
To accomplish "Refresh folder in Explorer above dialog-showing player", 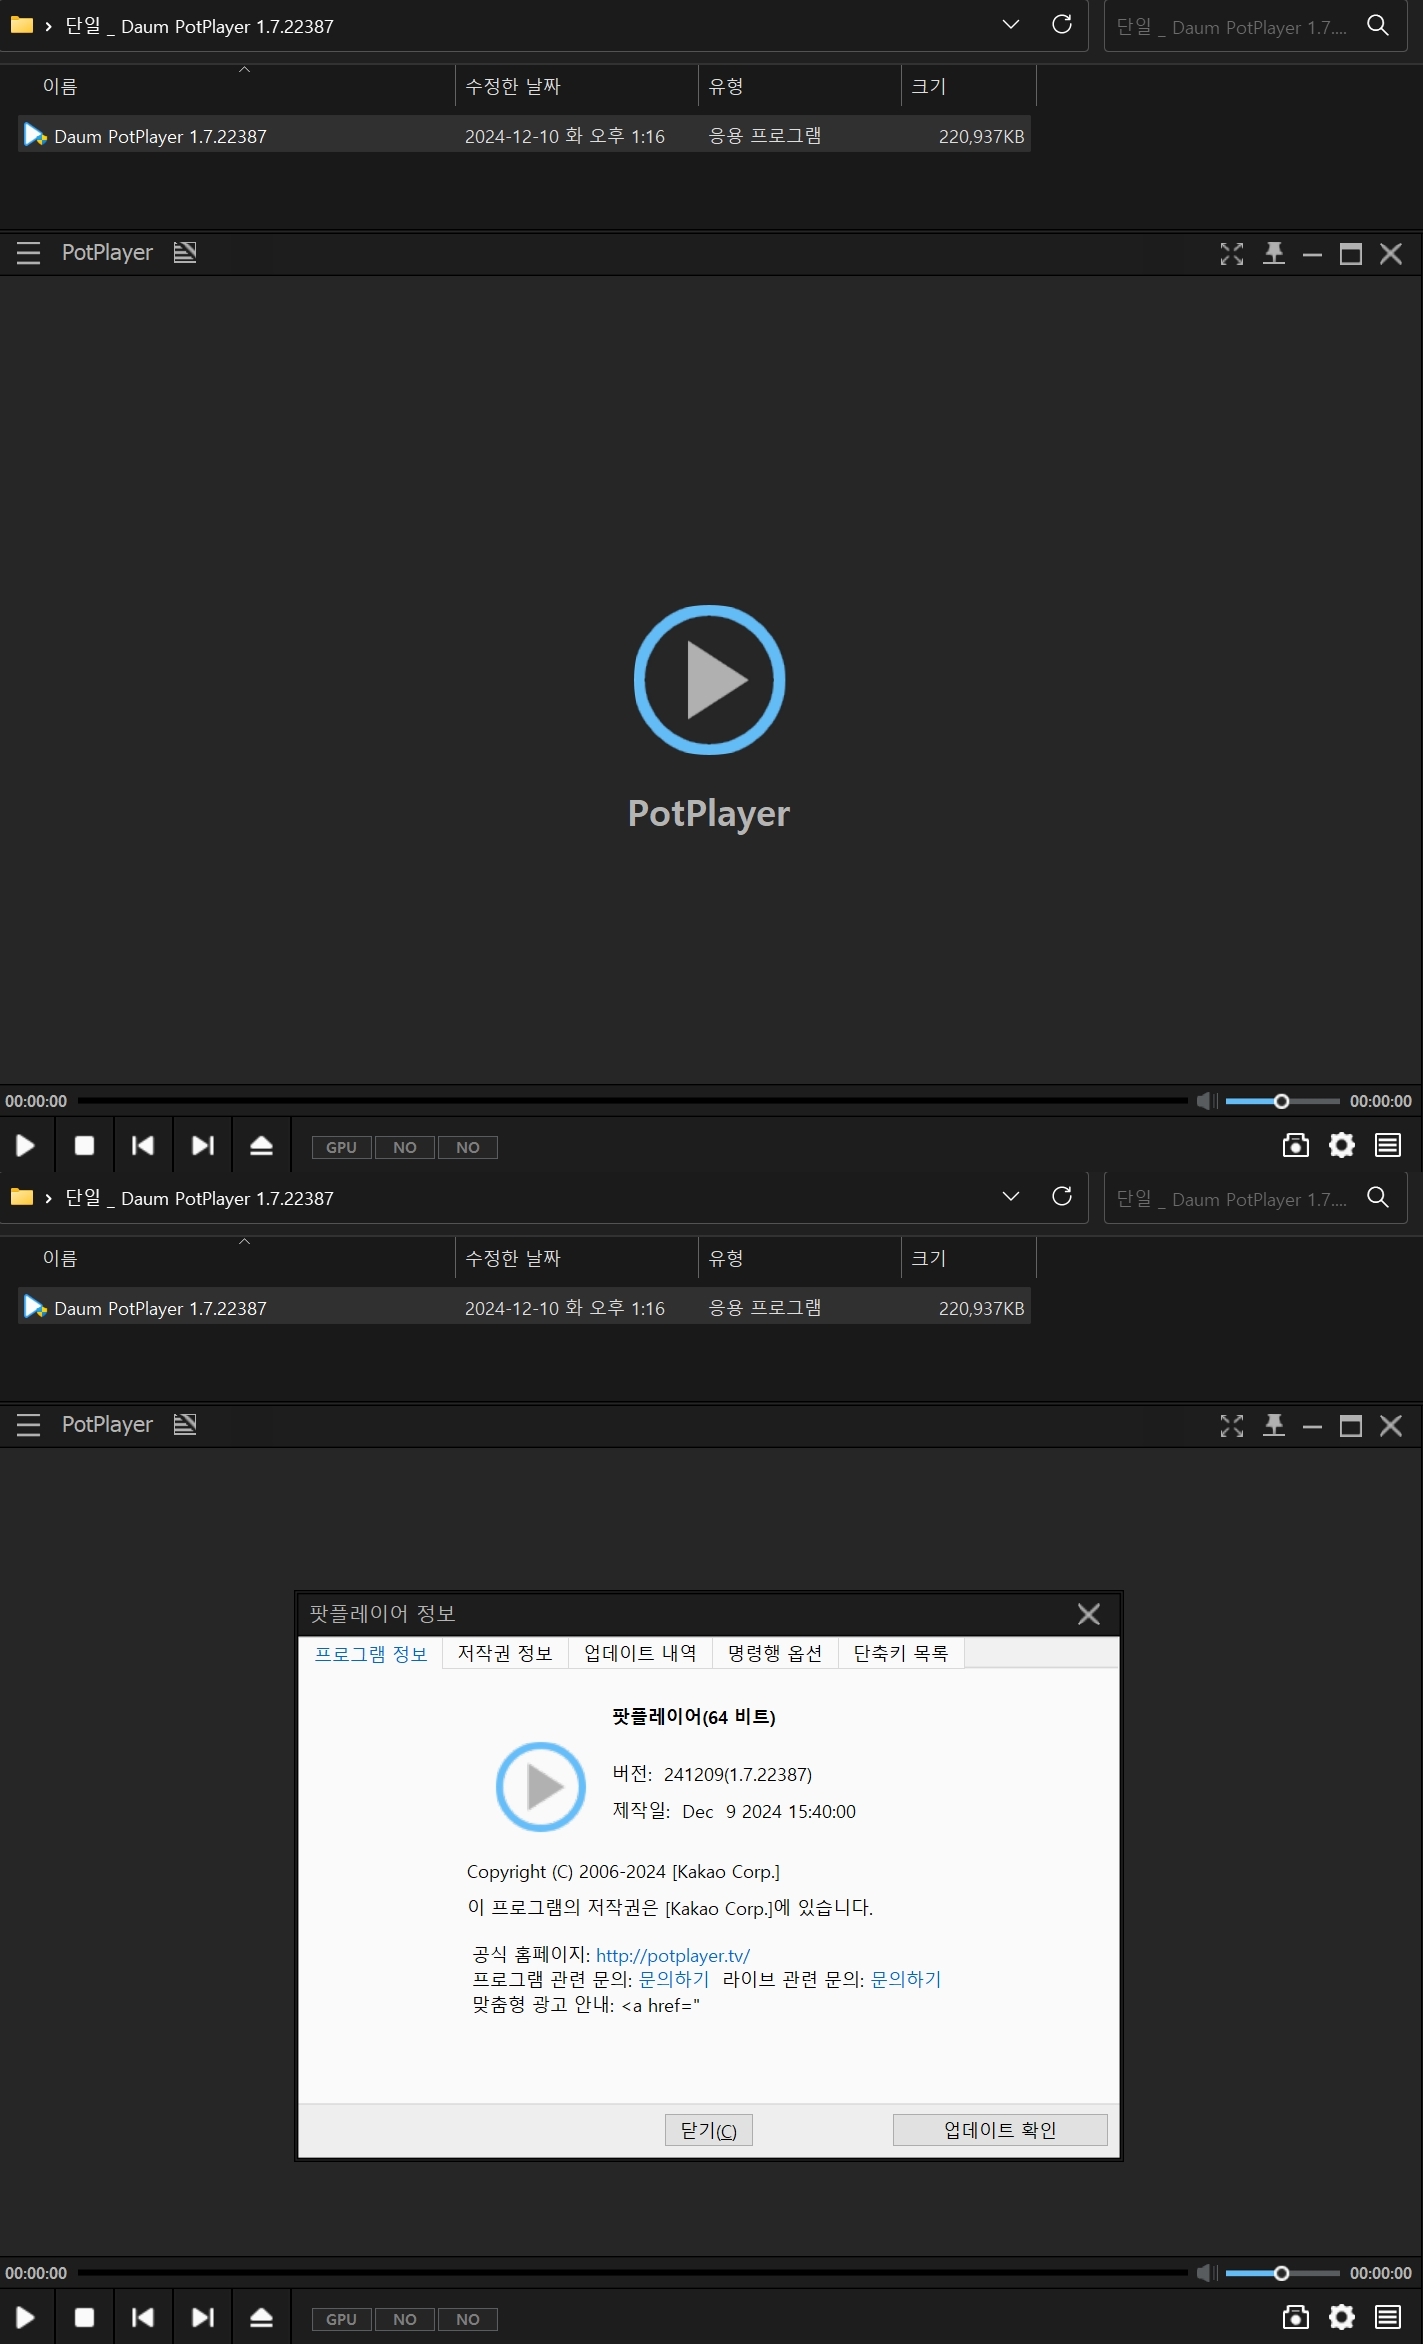I will coord(1062,1196).
